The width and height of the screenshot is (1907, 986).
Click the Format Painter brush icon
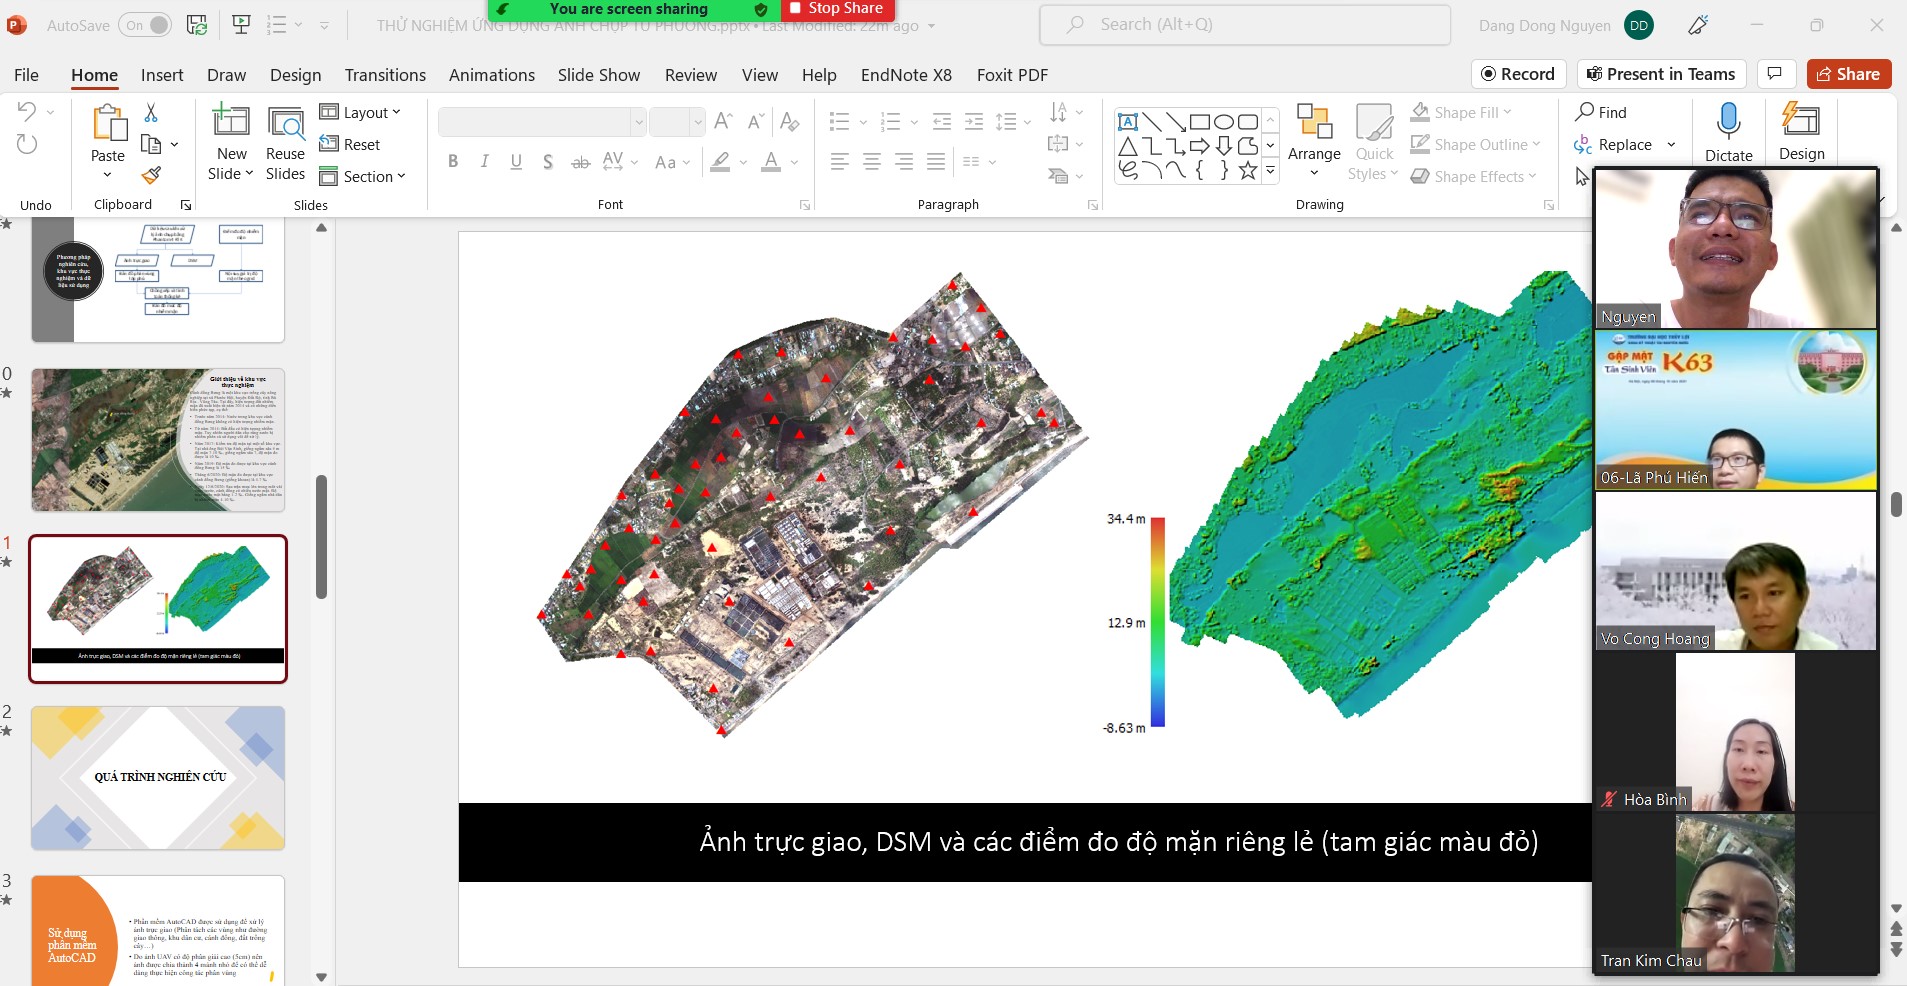(151, 176)
